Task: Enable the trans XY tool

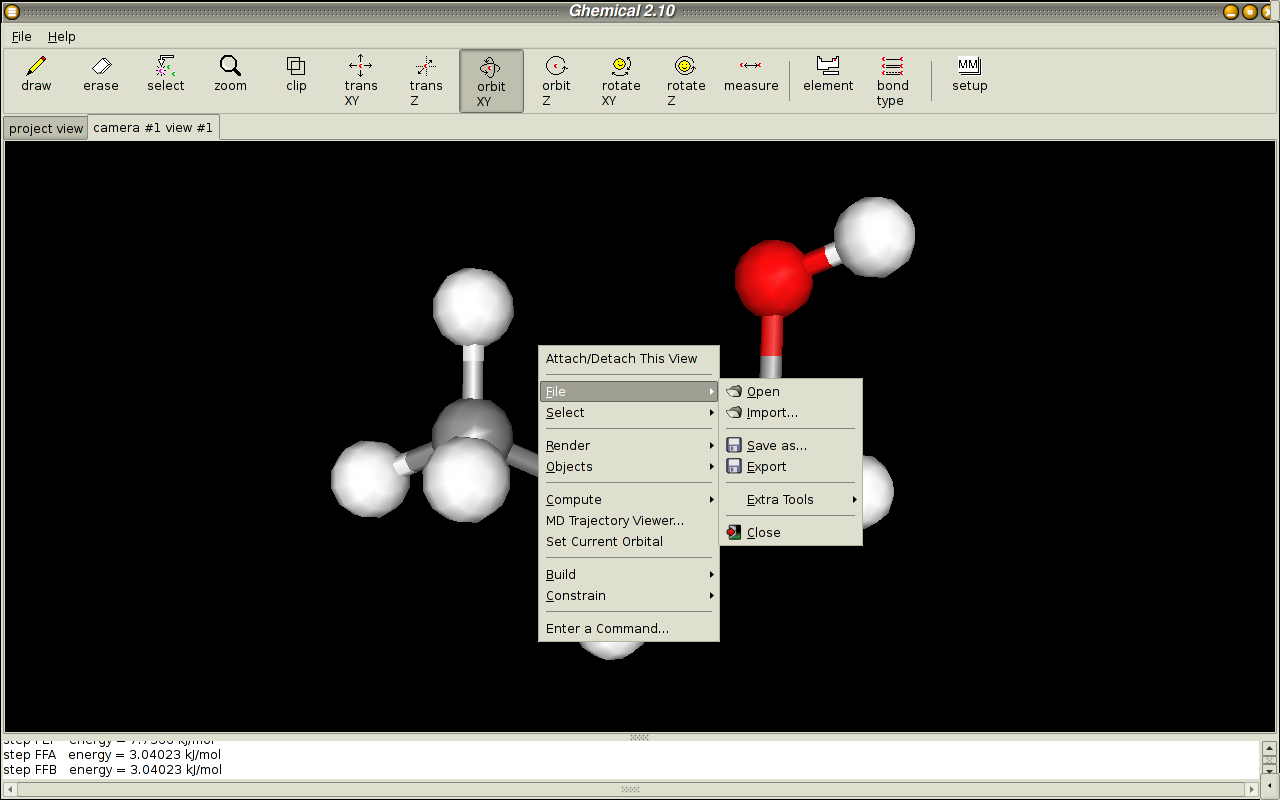Action: (361, 80)
